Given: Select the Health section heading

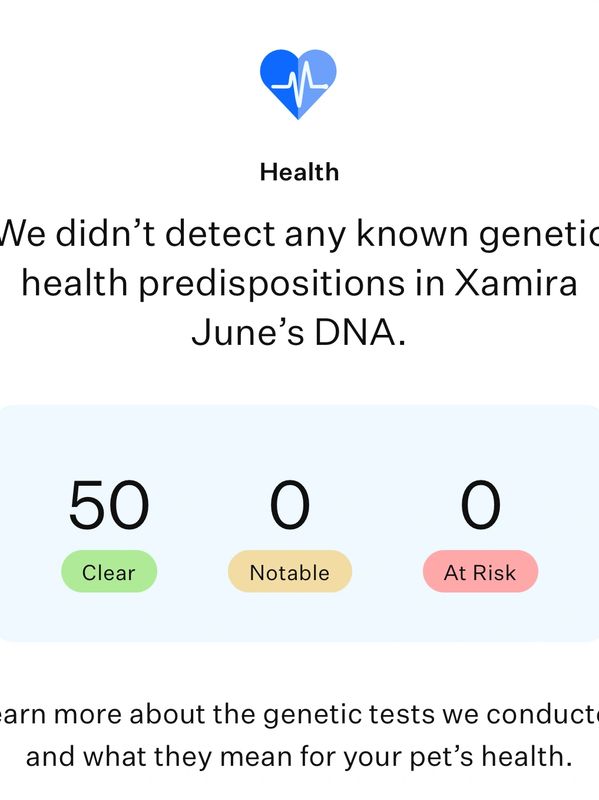Looking at the screenshot, I should click(x=300, y=172).
